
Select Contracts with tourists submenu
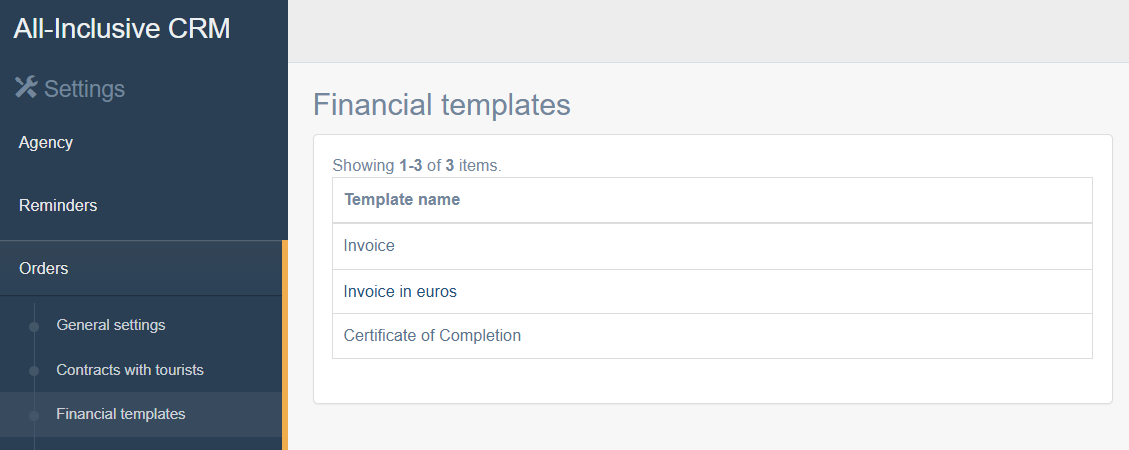tap(130, 370)
